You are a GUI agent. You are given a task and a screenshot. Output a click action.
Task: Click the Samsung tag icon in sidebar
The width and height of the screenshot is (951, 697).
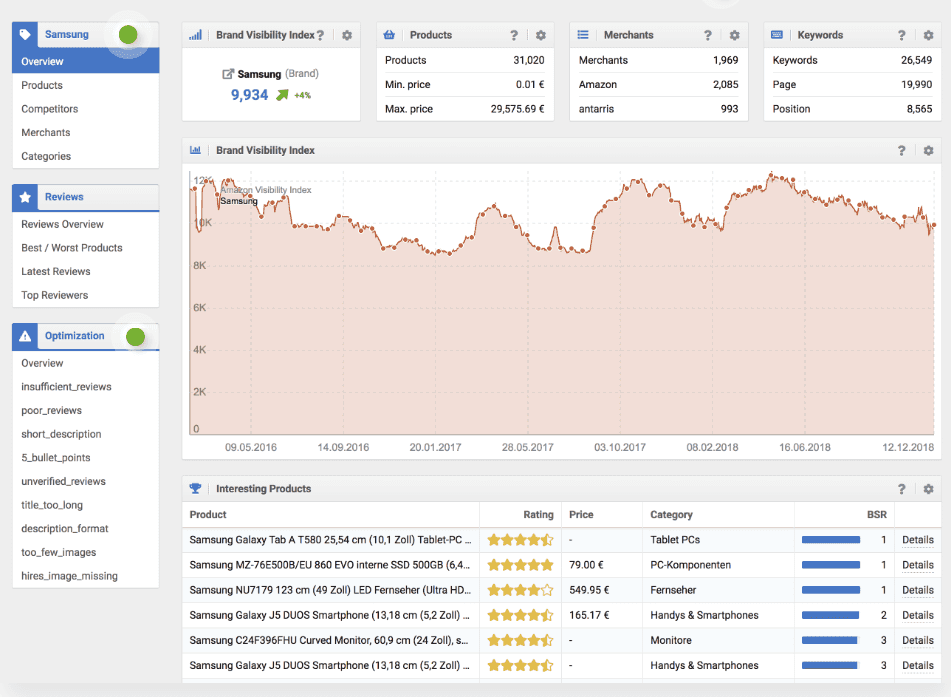(25, 35)
